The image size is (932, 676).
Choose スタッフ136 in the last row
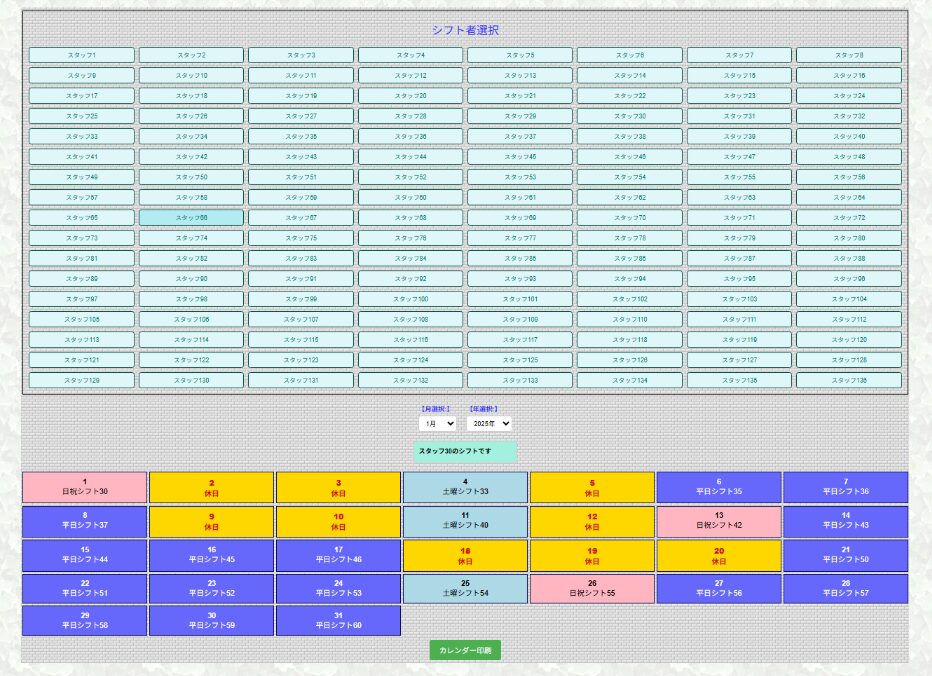[848, 381]
